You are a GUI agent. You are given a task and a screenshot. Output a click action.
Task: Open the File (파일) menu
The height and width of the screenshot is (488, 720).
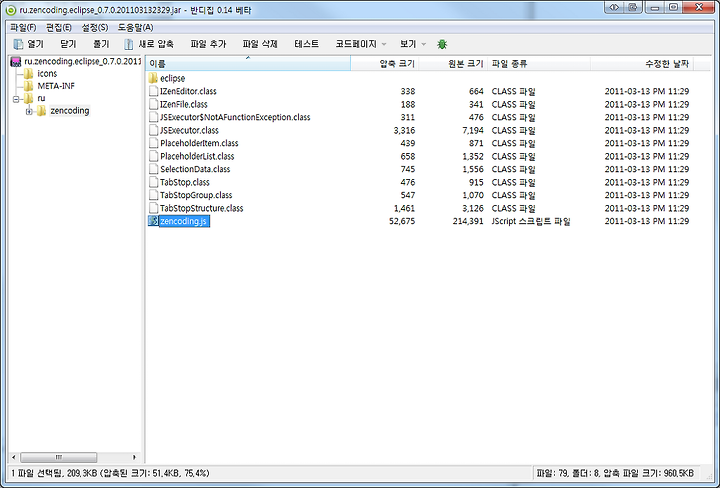[23, 28]
